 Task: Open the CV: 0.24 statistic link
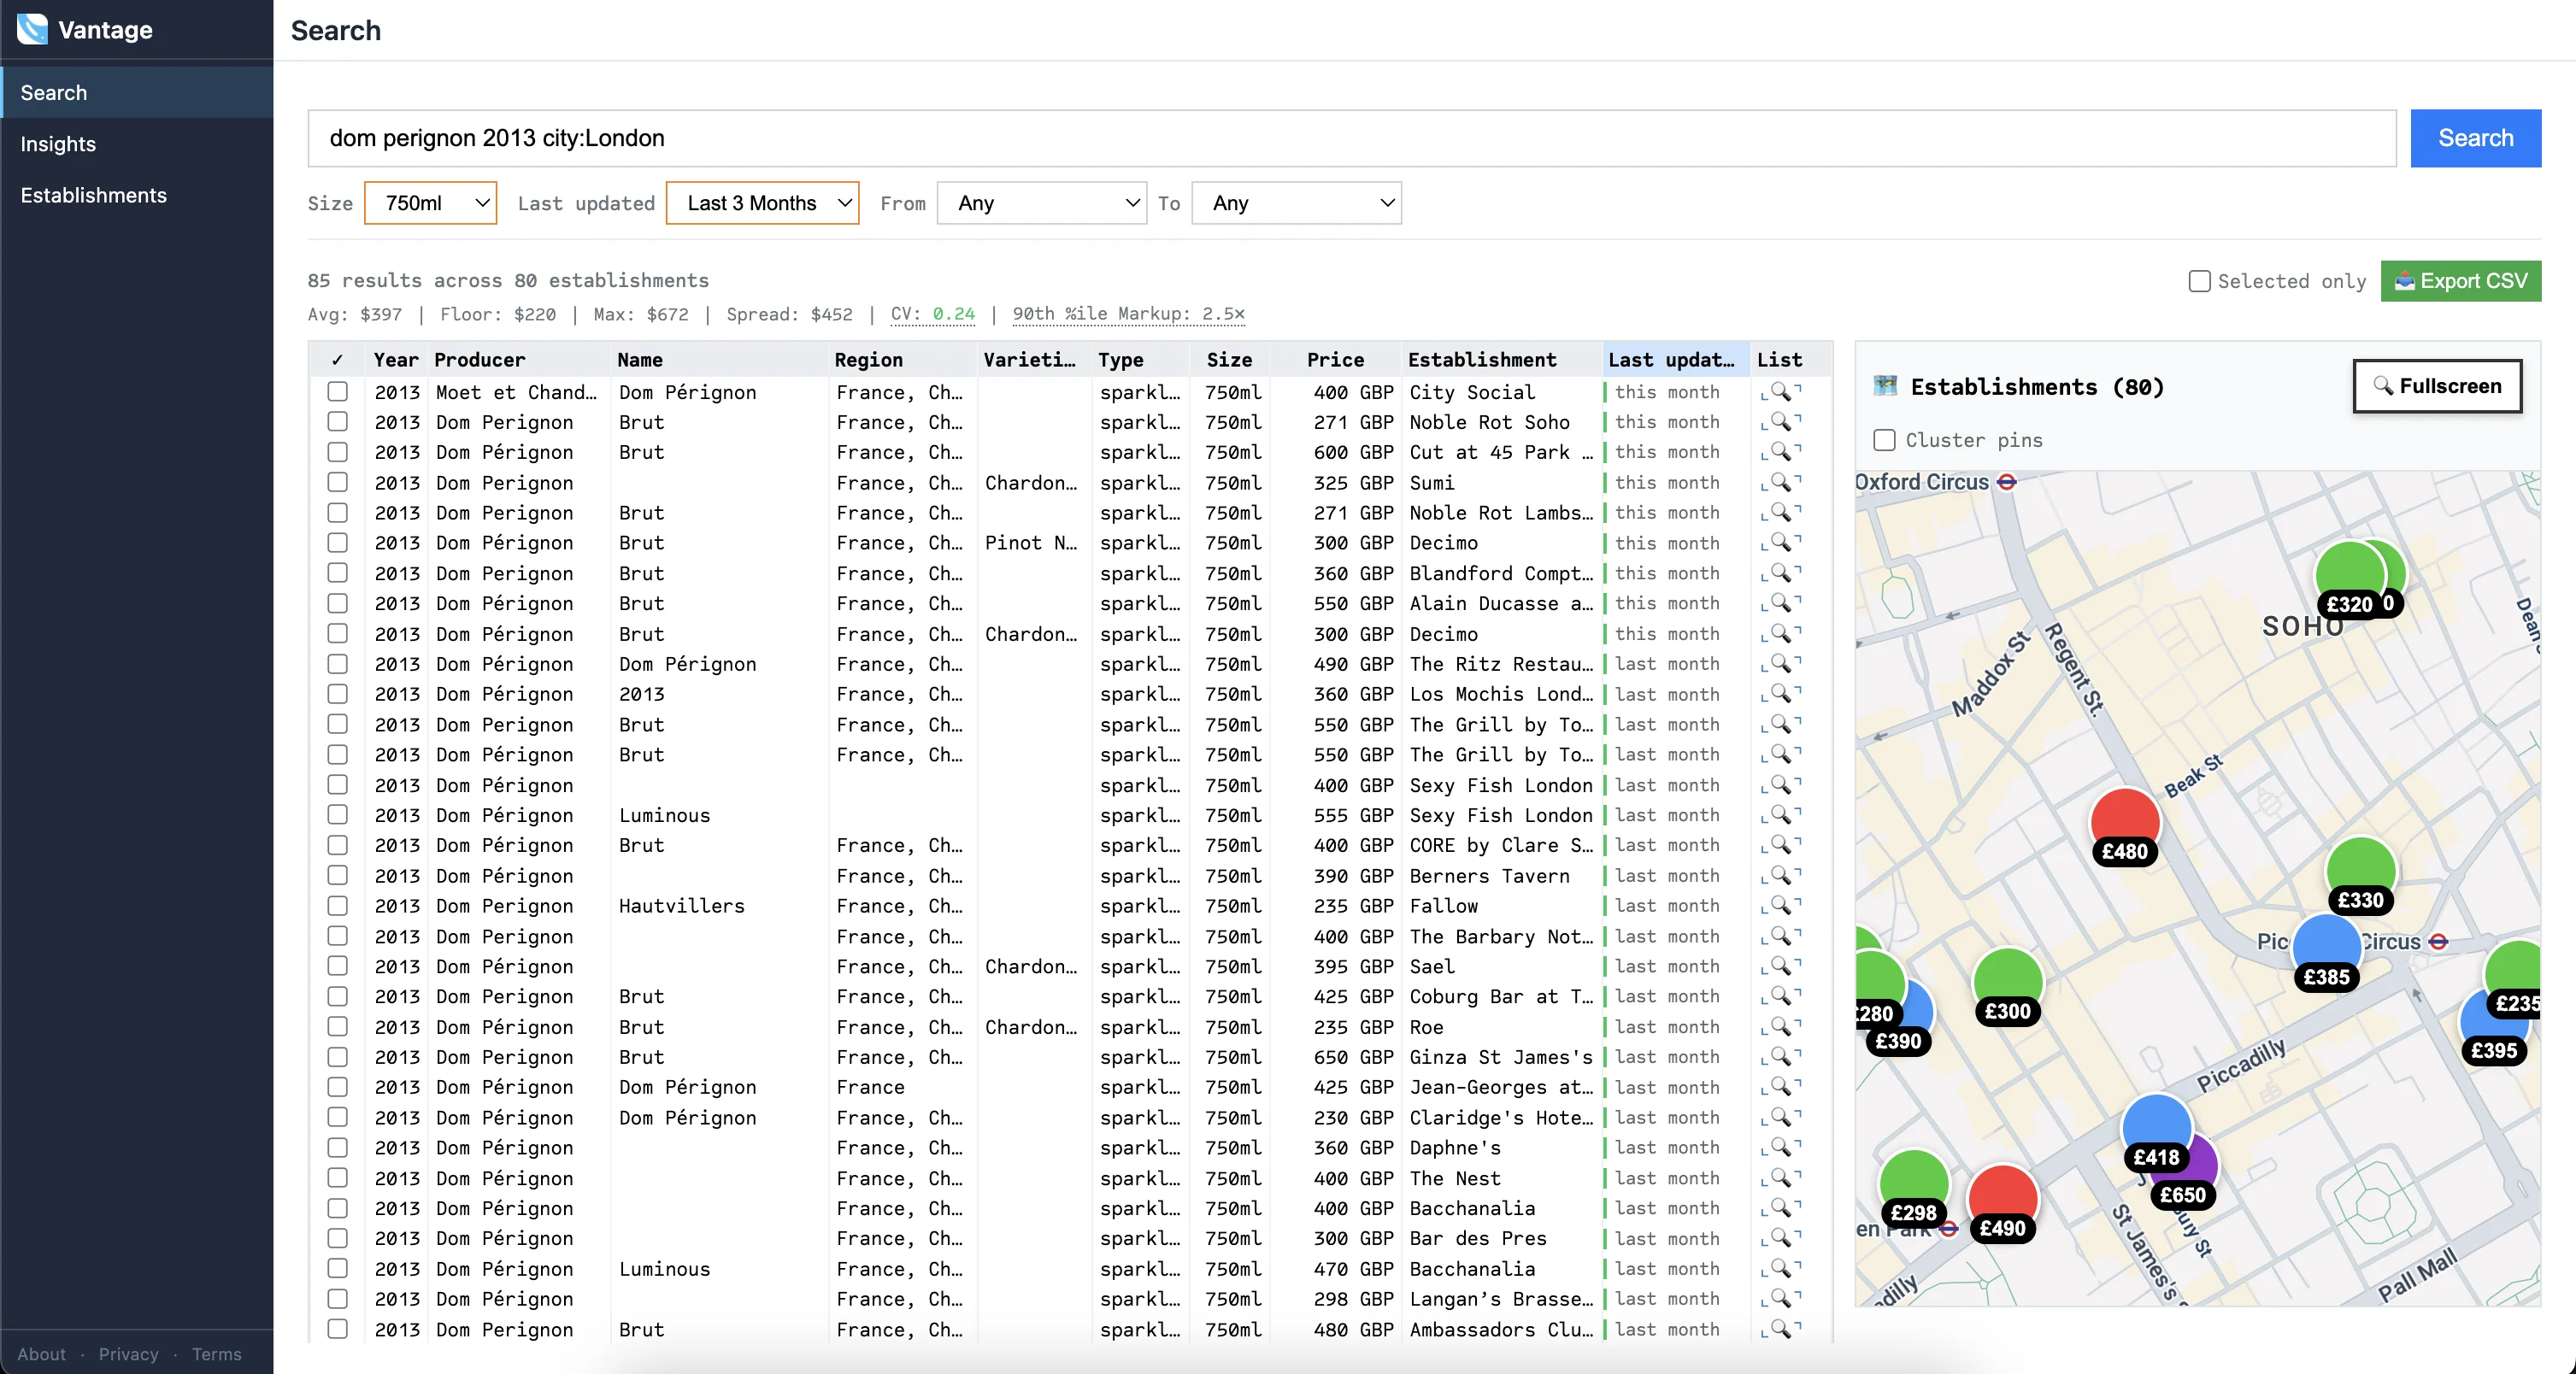coord(932,314)
